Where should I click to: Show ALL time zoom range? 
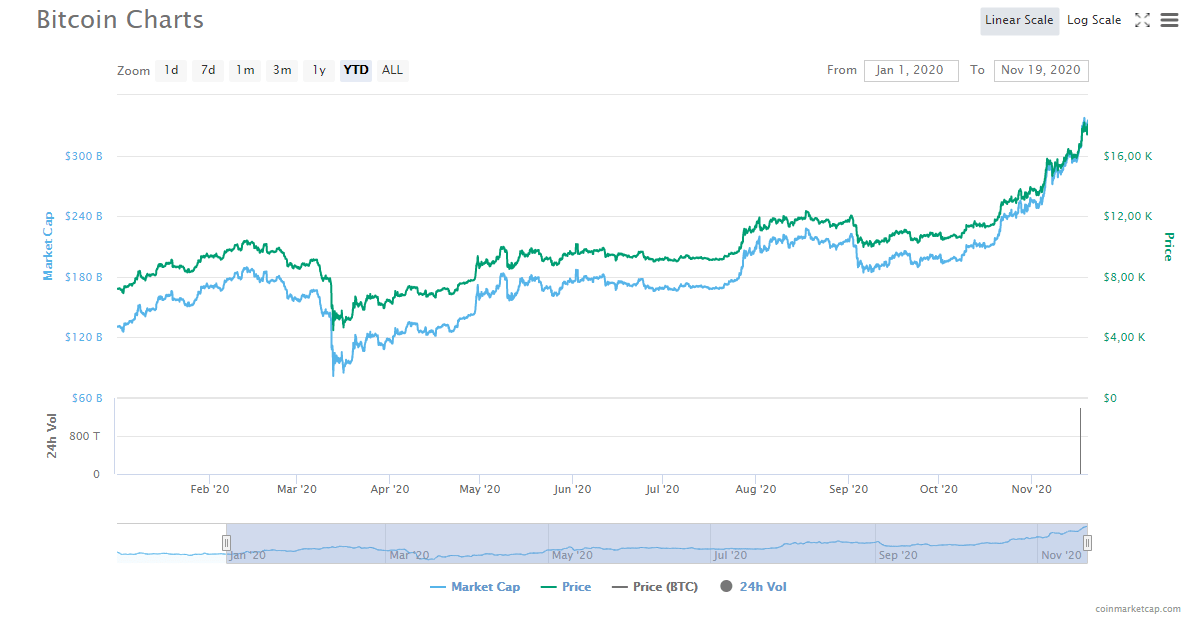pos(392,70)
